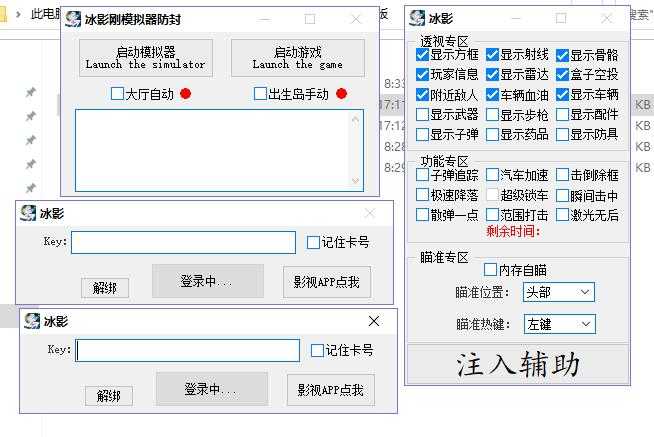
Task: Disable 显示车辆 checkbox
Action: tap(563, 95)
